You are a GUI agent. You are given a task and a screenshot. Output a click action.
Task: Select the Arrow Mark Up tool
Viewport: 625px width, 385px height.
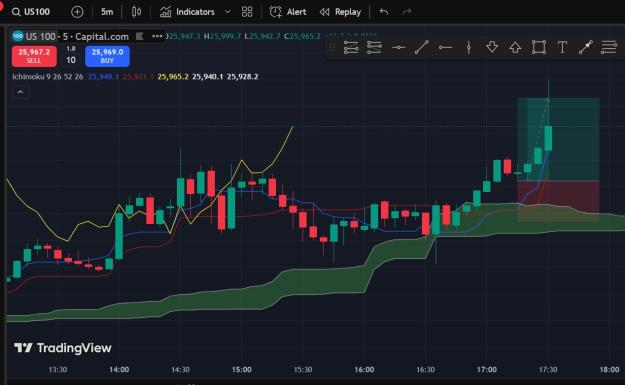(515, 47)
